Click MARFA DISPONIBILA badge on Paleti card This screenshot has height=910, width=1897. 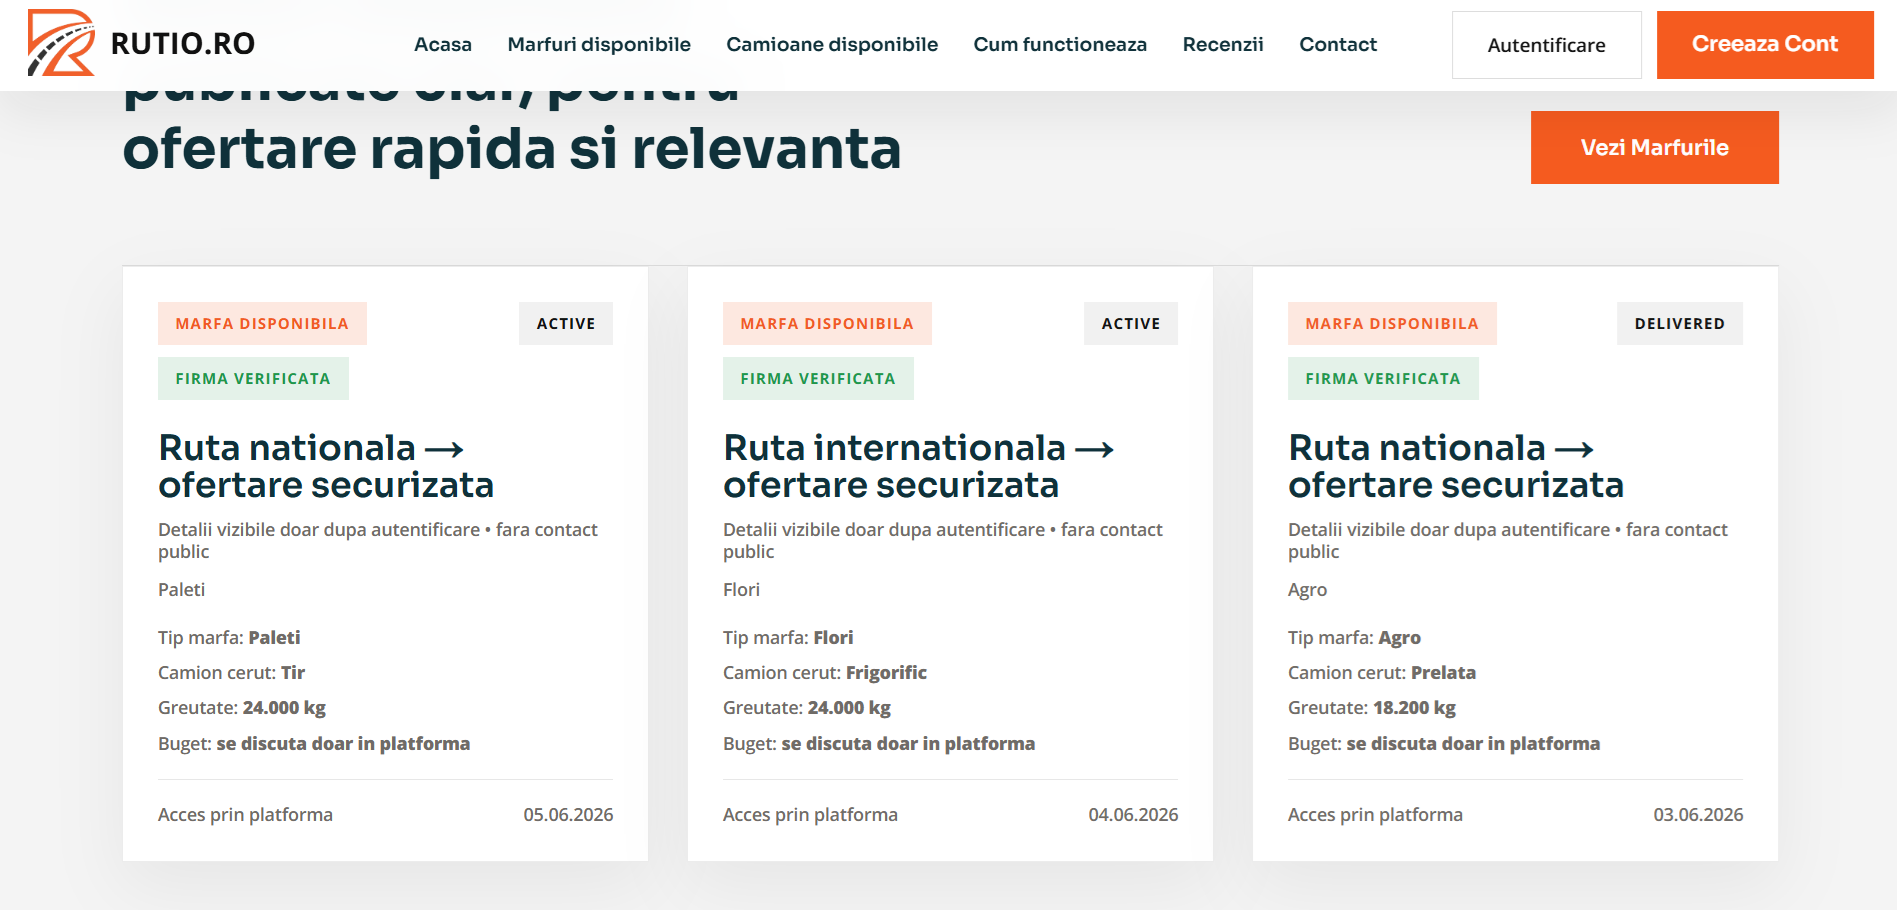click(262, 323)
